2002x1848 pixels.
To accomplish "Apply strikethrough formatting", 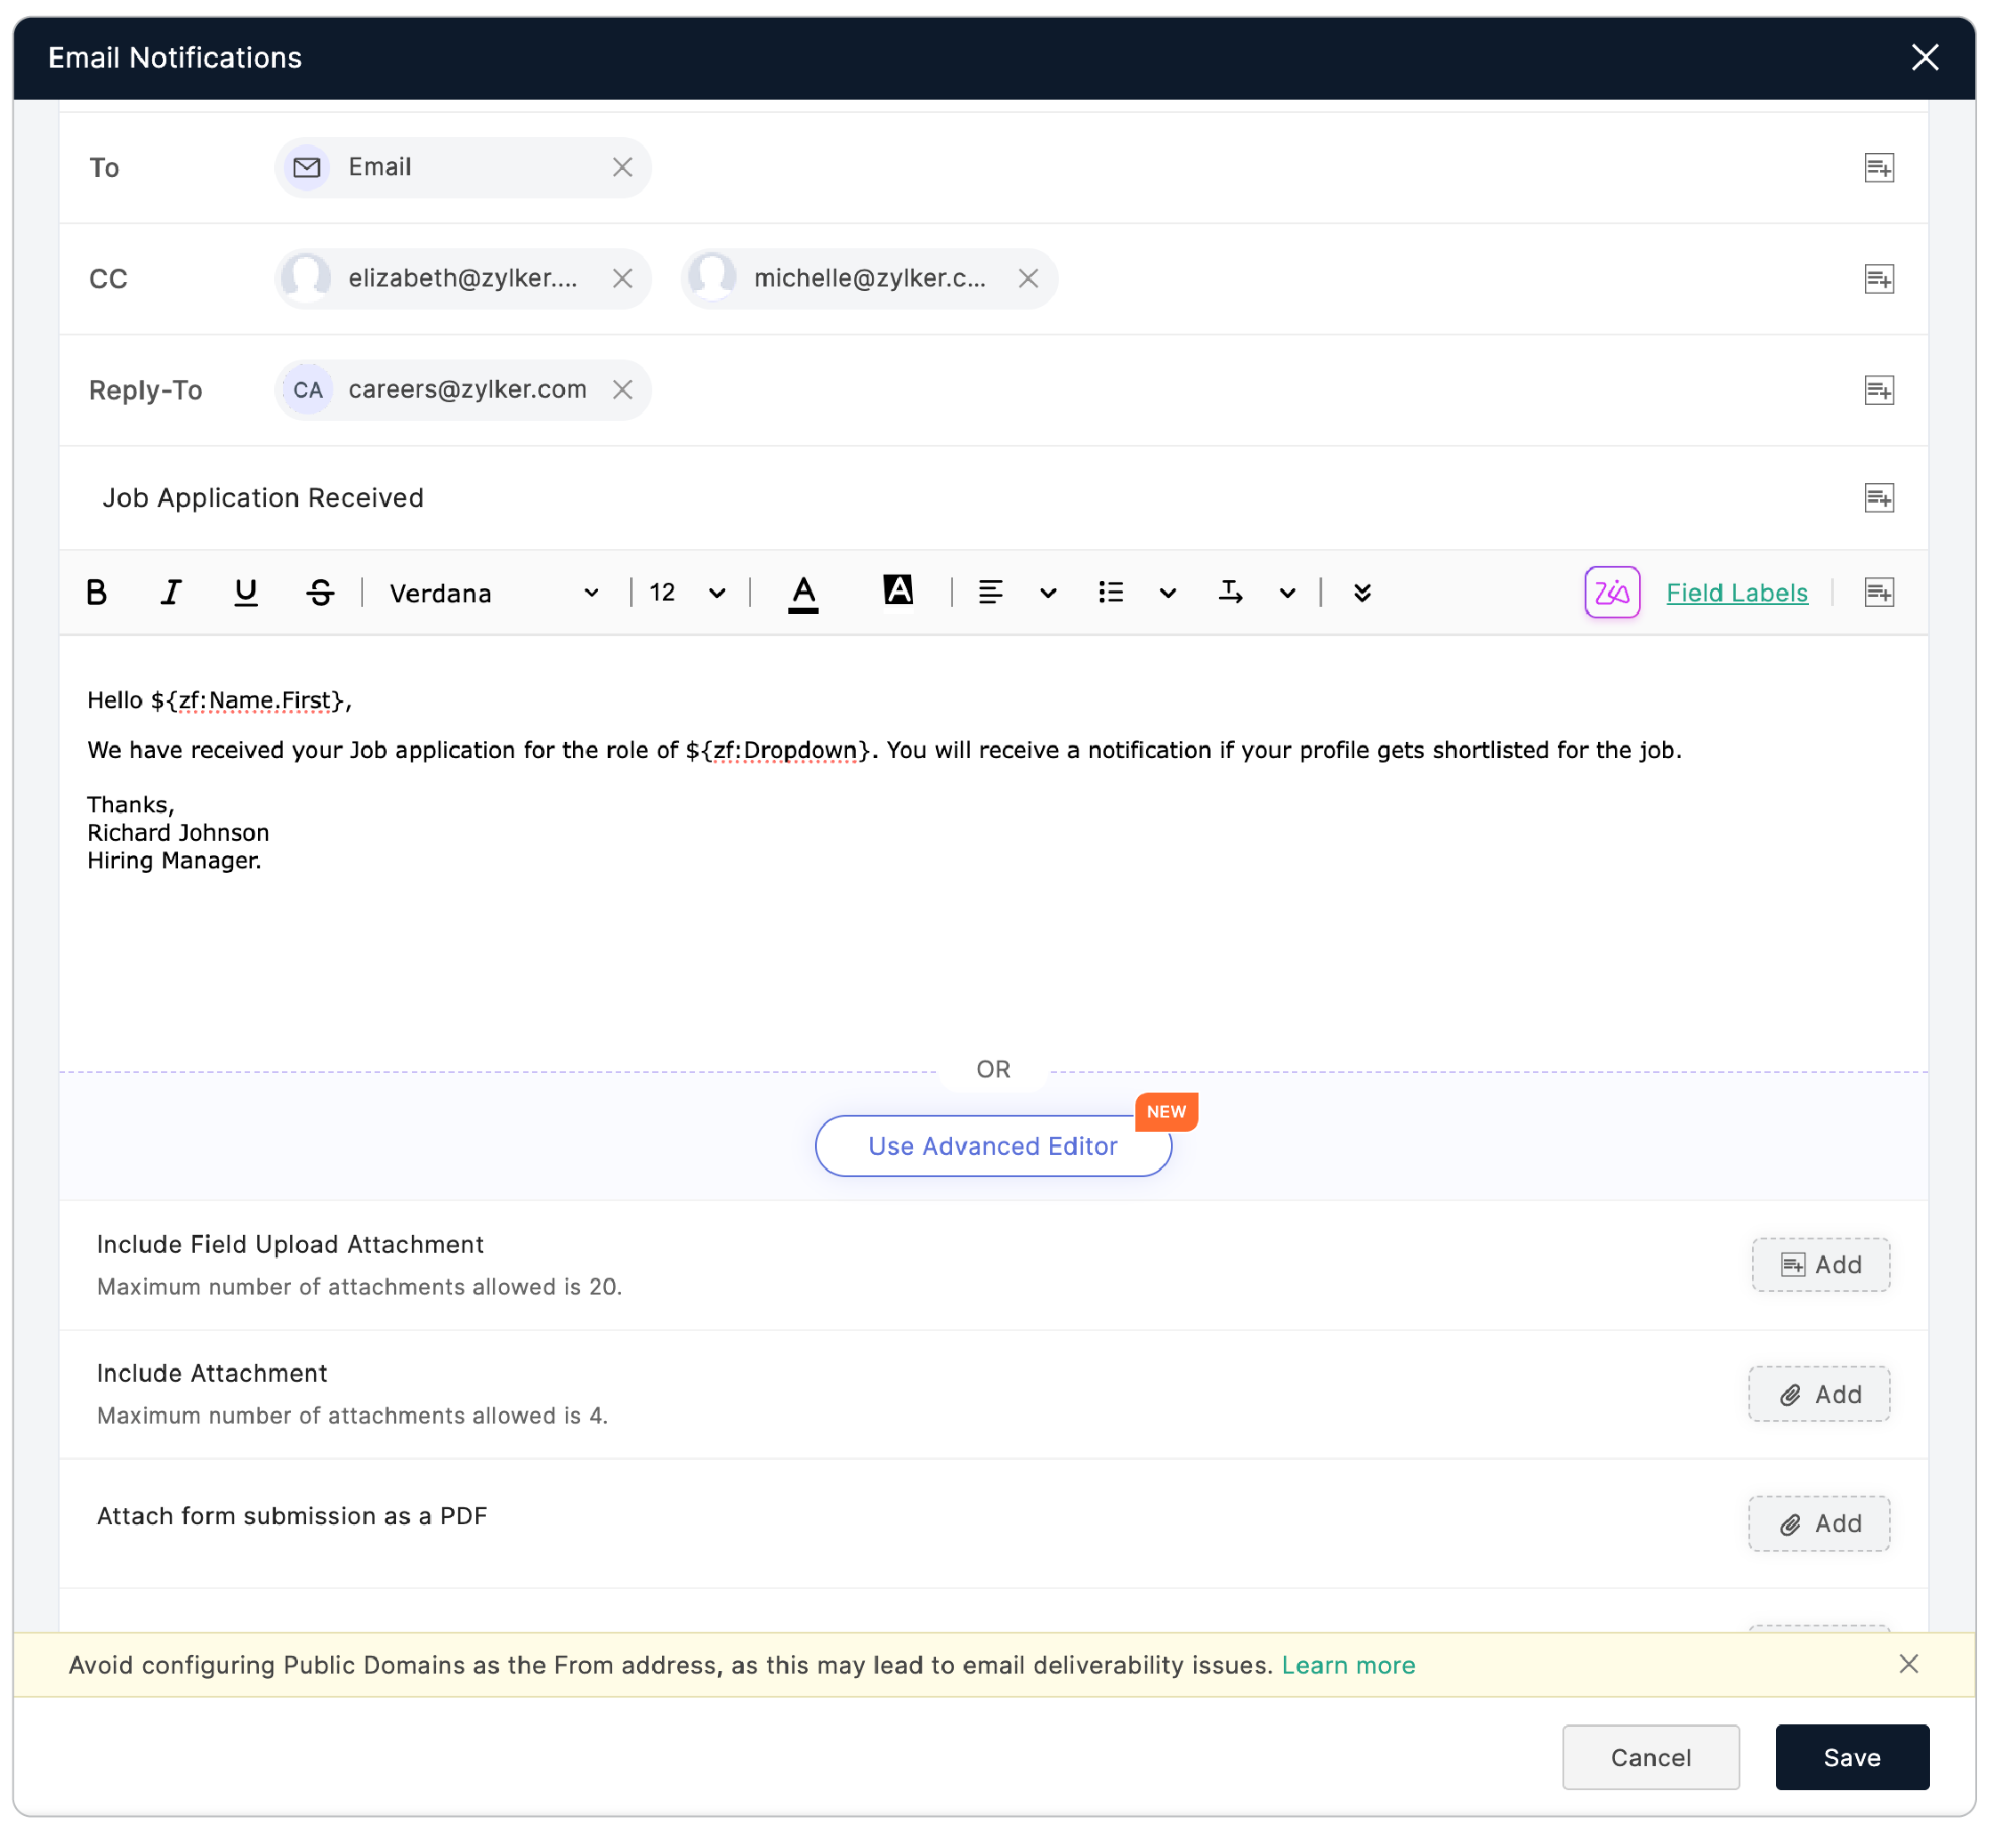I will (320, 592).
